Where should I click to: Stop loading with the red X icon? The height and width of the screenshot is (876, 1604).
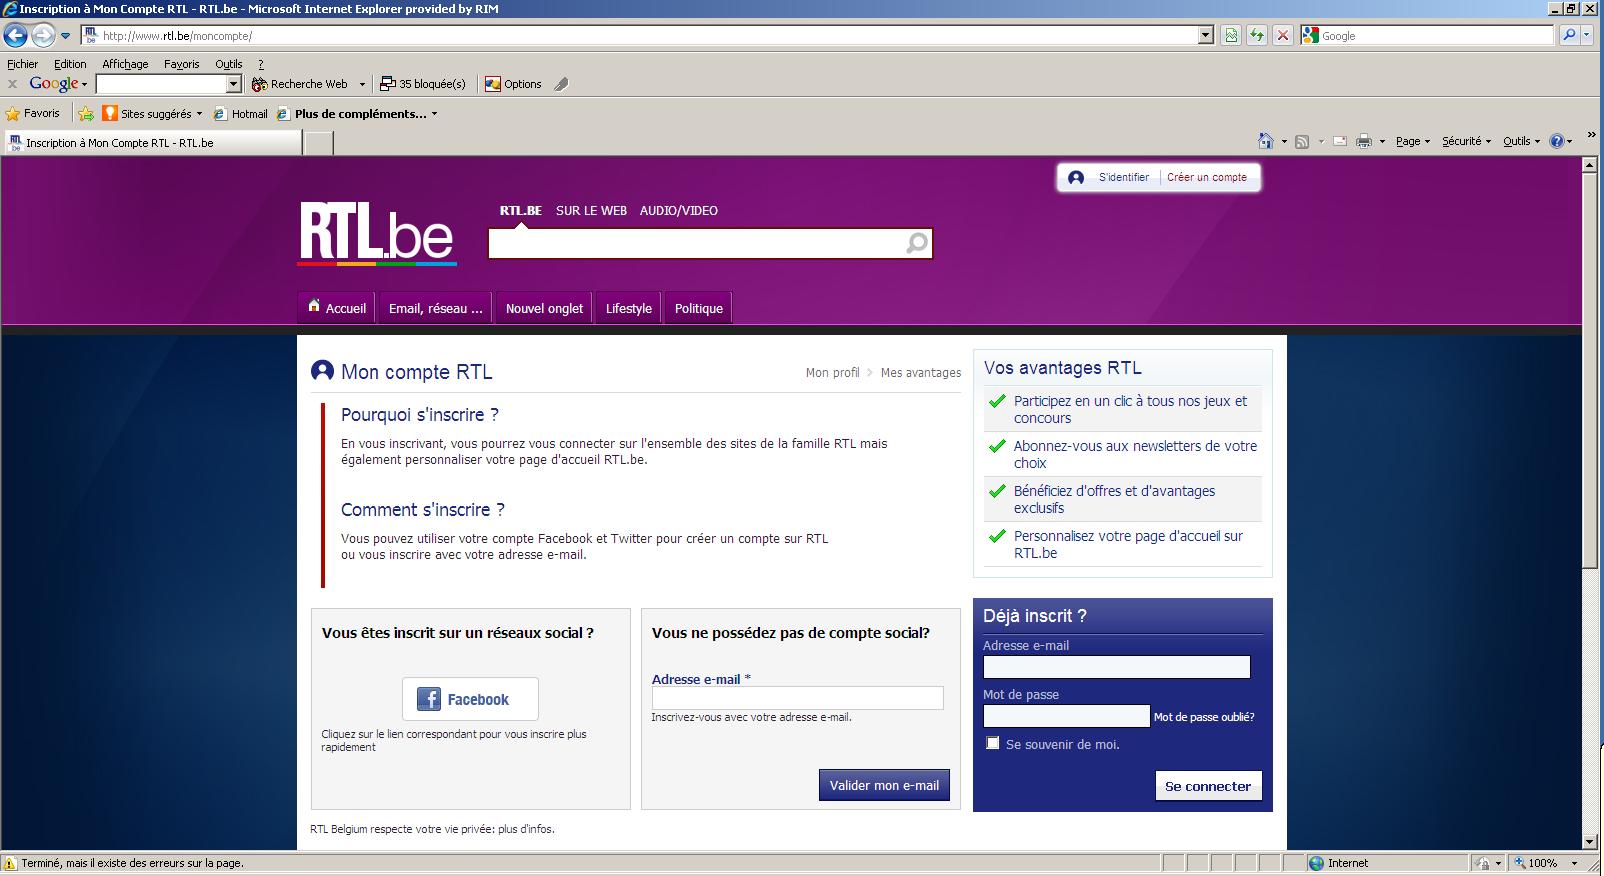1283,36
